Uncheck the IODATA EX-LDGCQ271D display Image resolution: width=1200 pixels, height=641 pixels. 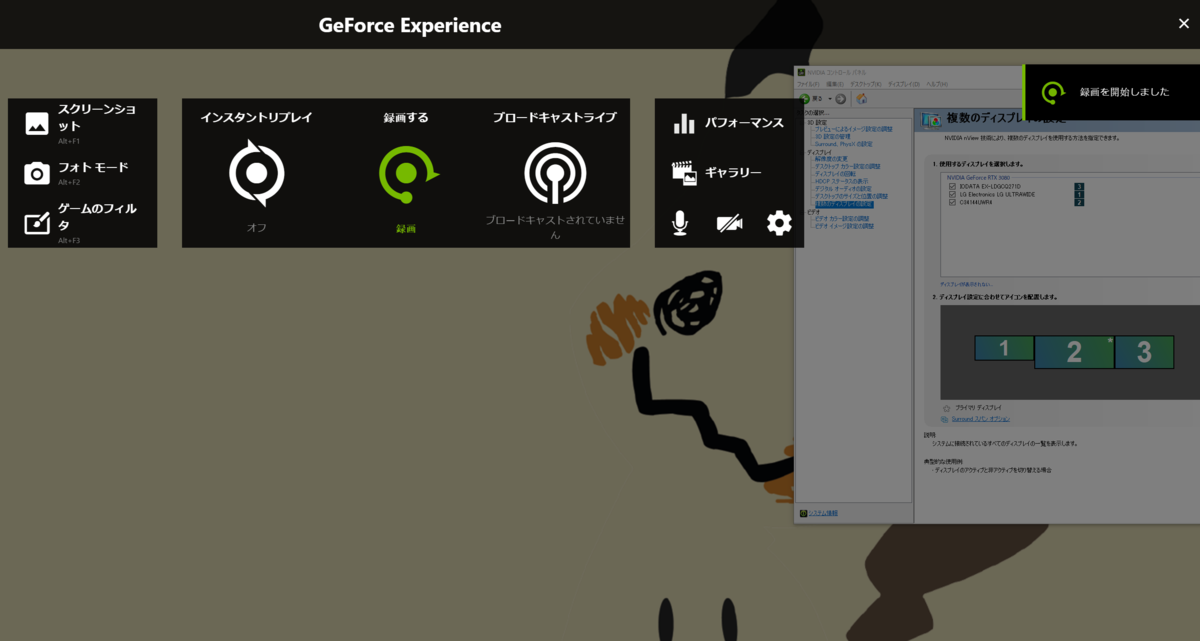[951, 187]
